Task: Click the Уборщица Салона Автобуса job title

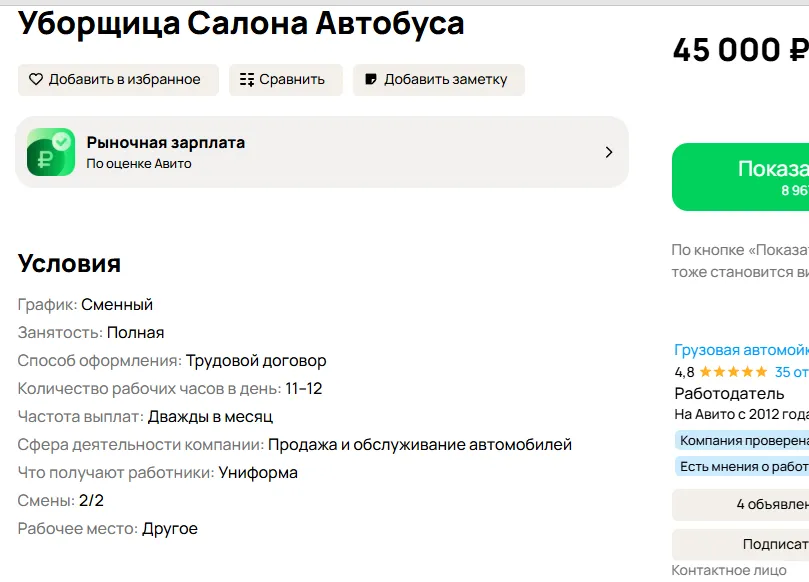Action: tap(241, 22)
